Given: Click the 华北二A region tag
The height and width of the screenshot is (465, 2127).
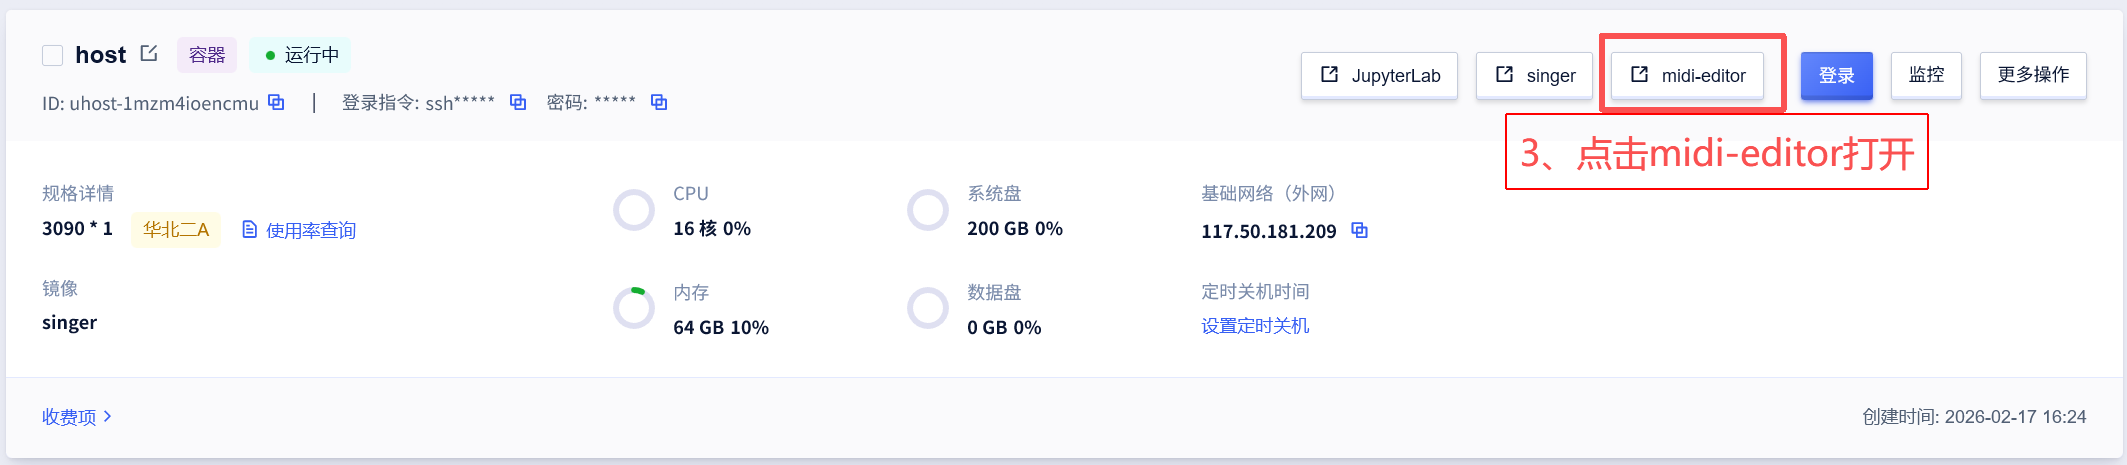Looking at the screenshot, I should pos(176,230).
